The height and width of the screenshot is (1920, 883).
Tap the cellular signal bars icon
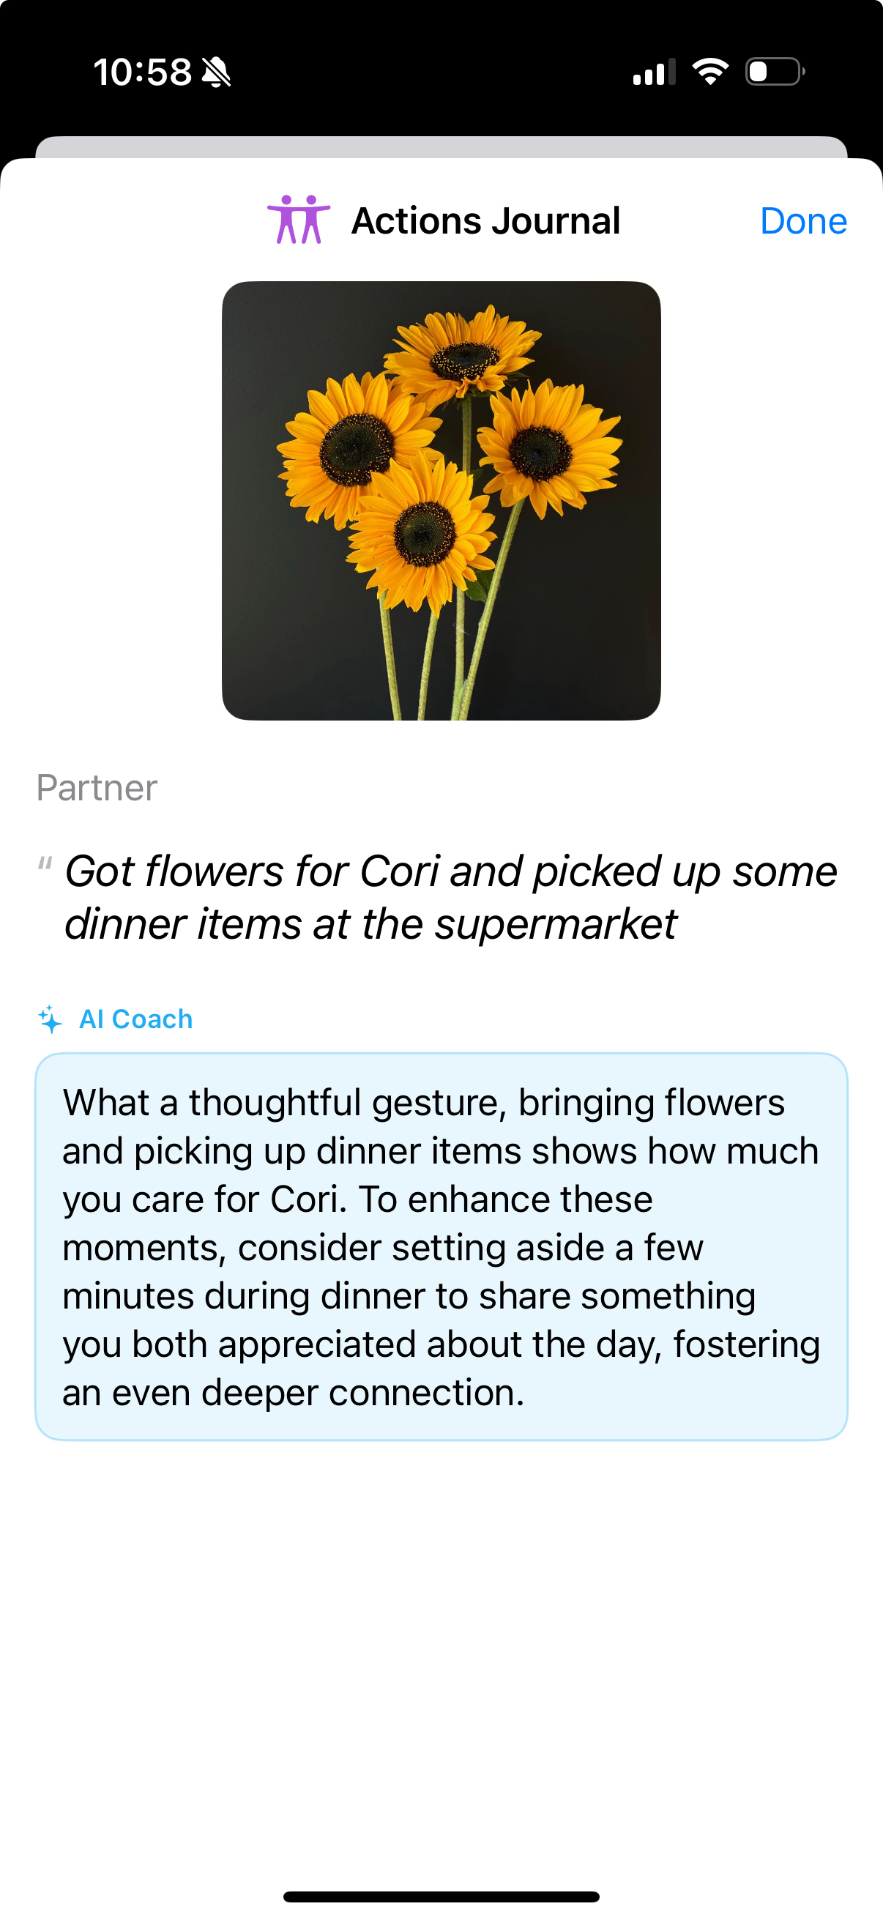point(654,73)
